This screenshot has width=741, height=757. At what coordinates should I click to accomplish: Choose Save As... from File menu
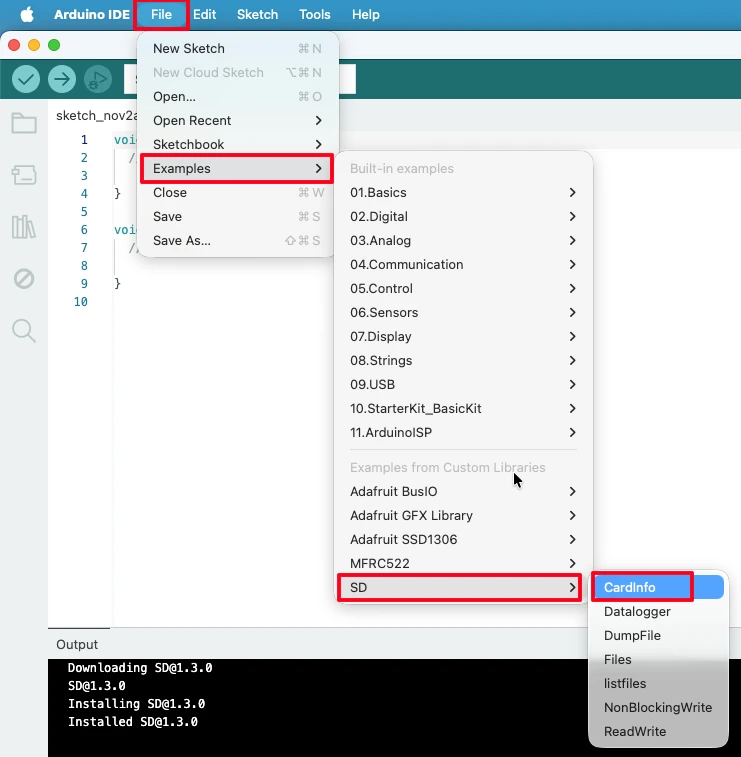tap(237, 240)
